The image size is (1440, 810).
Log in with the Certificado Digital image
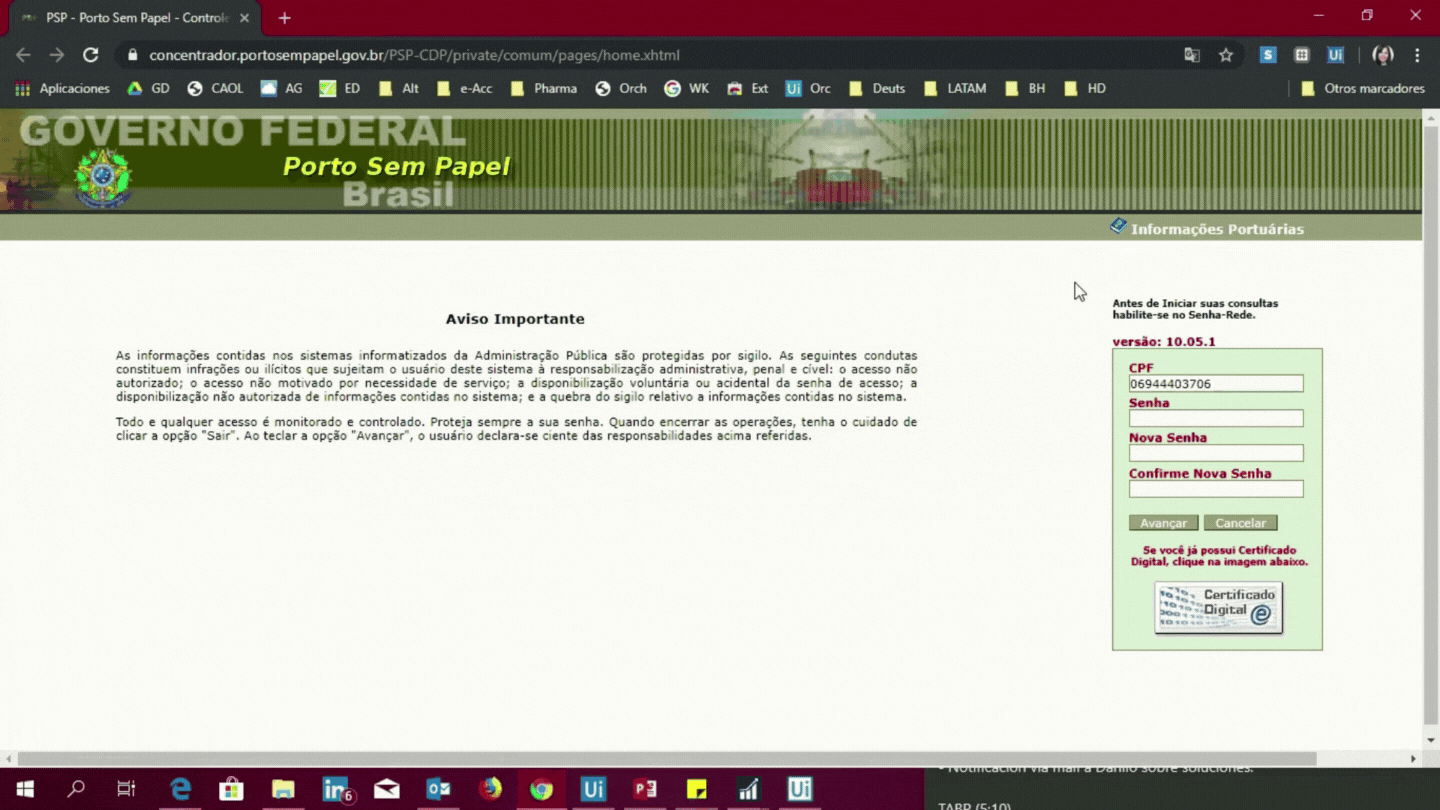[x=1218, y=608]
